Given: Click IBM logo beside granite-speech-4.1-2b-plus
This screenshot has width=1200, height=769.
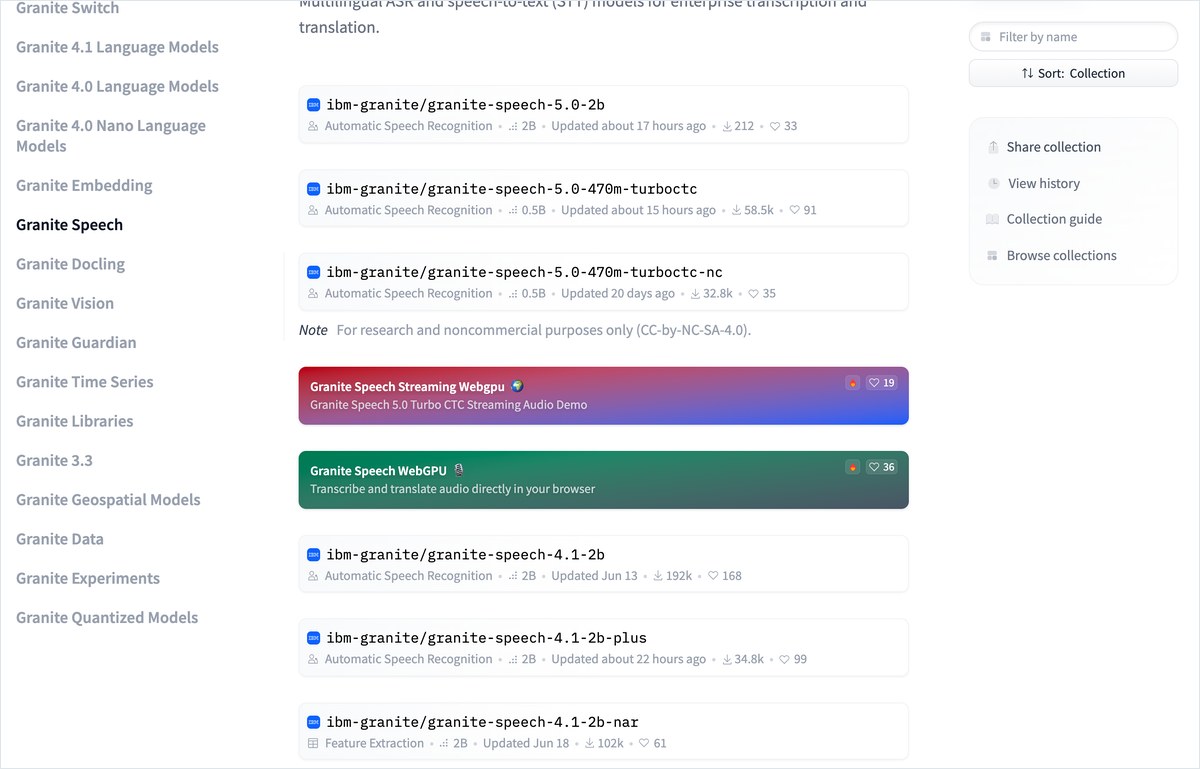Looking at the screenshot, I should click(313, 638).
